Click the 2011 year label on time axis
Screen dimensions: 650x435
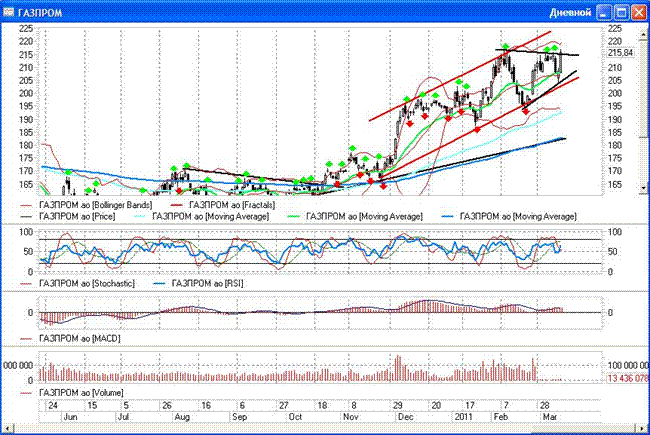coord(463,417)
